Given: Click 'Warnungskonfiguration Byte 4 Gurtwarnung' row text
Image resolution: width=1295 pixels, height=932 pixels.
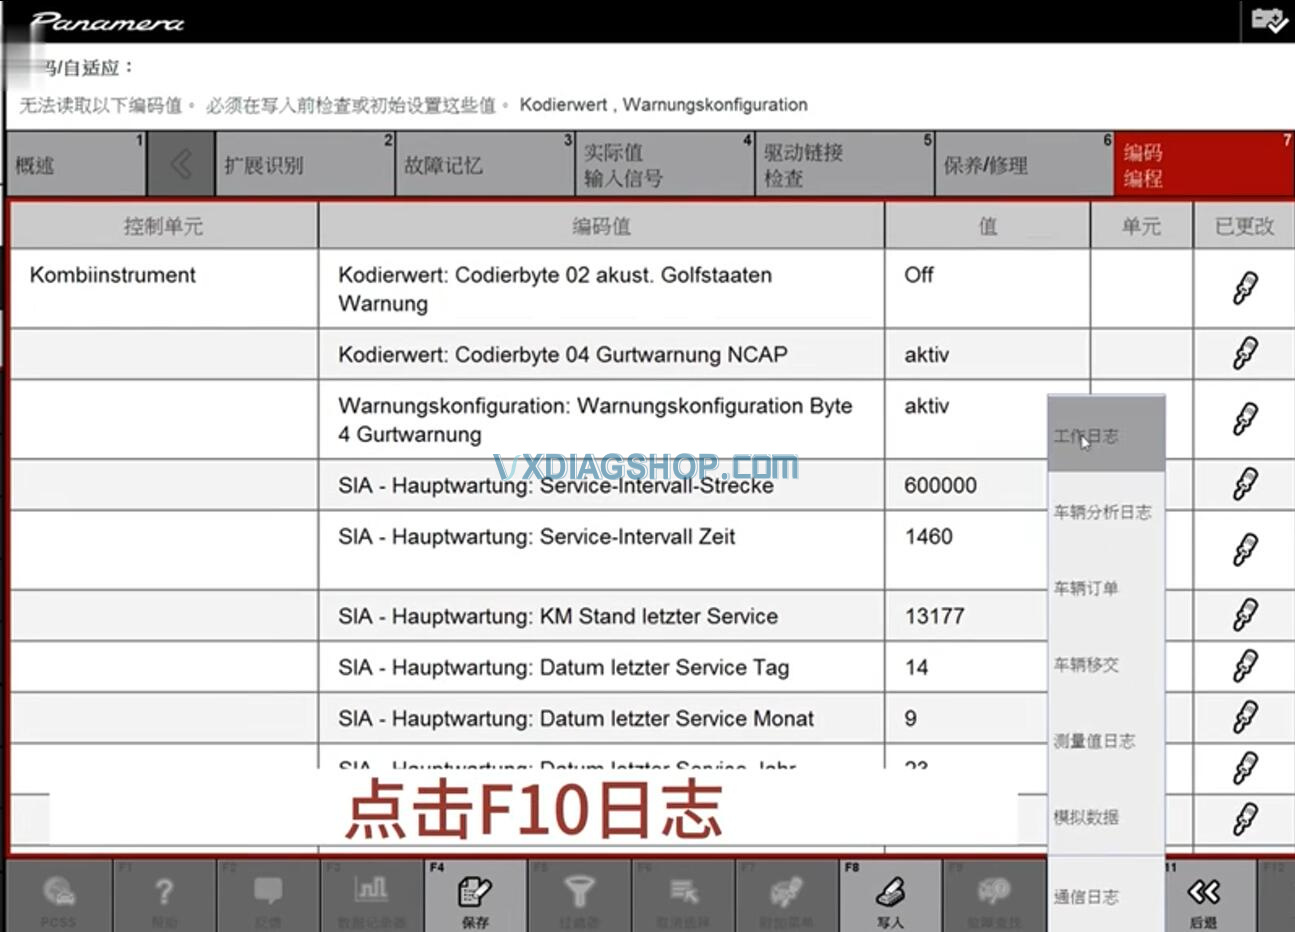Looking at the screenshot, I should pyautogui.click(x=595, y=420).
